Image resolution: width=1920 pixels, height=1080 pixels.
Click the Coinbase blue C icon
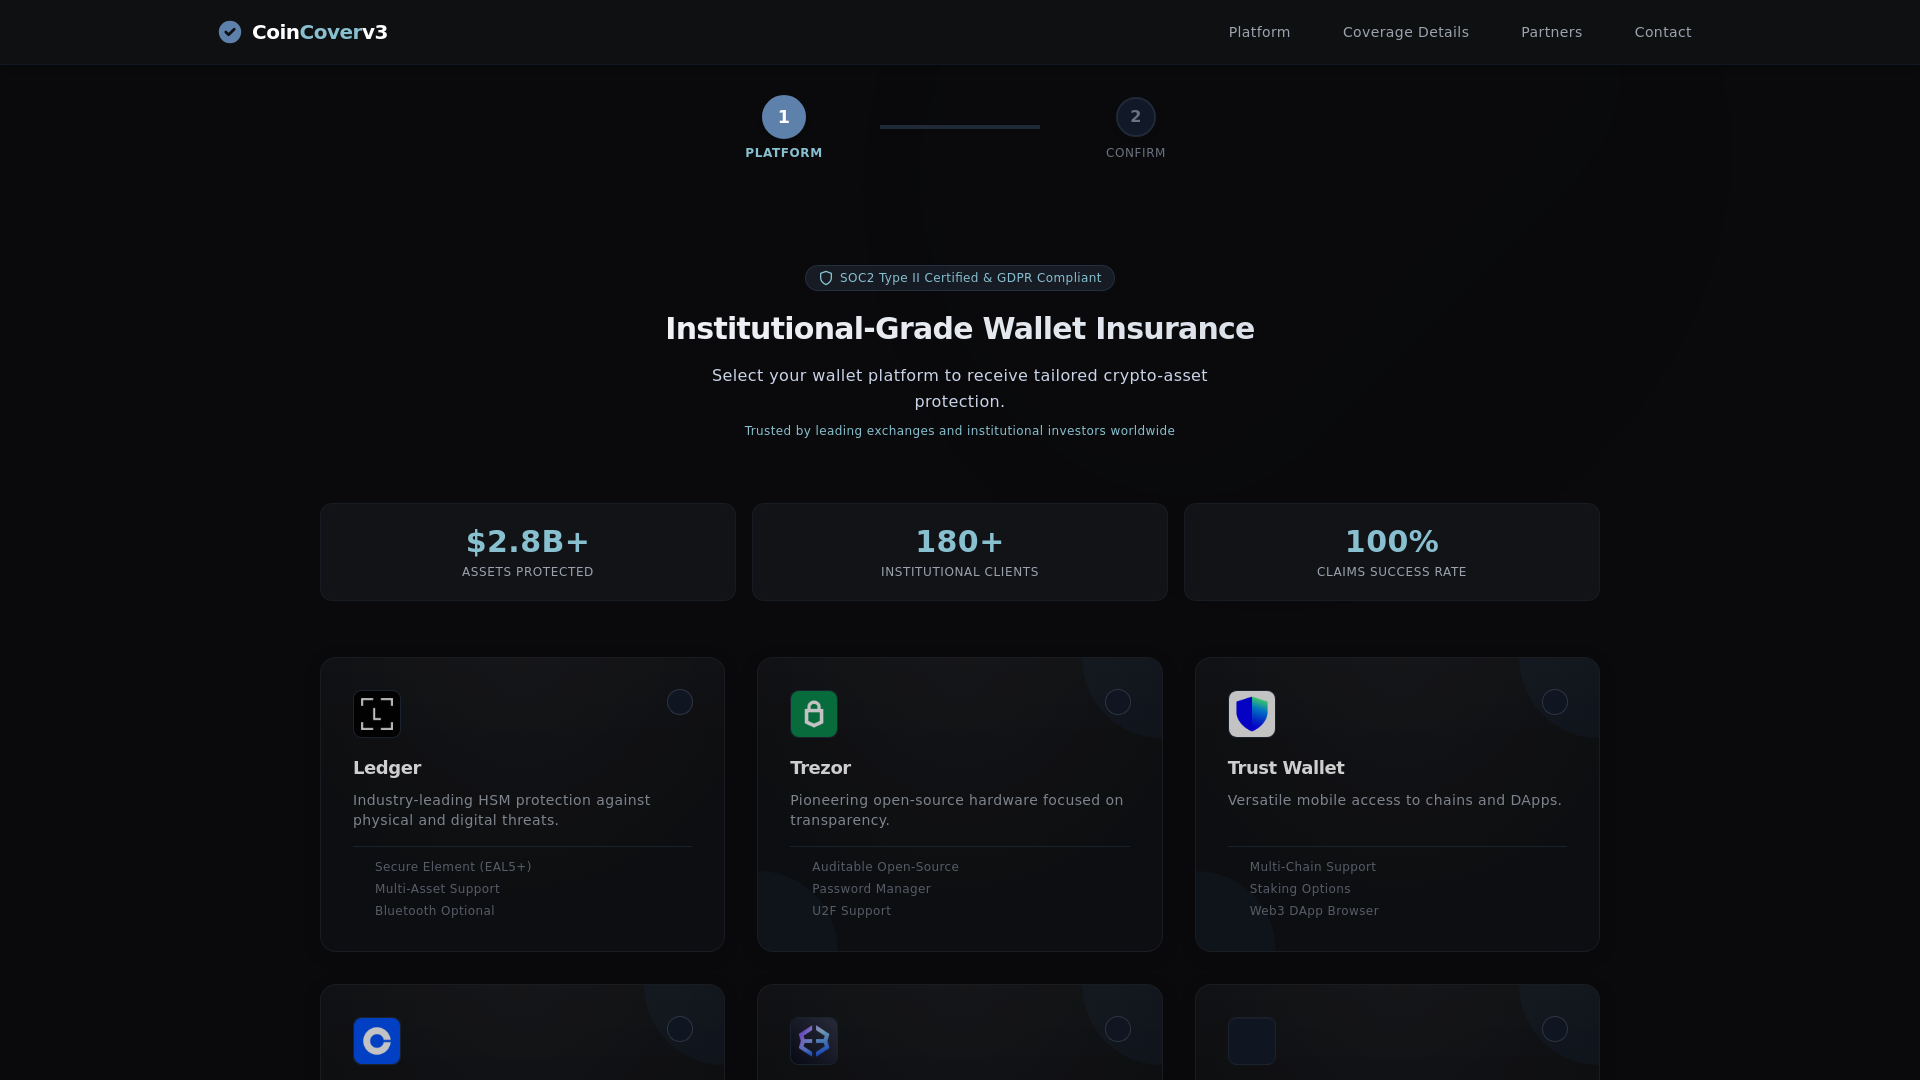pos(377,1041)
